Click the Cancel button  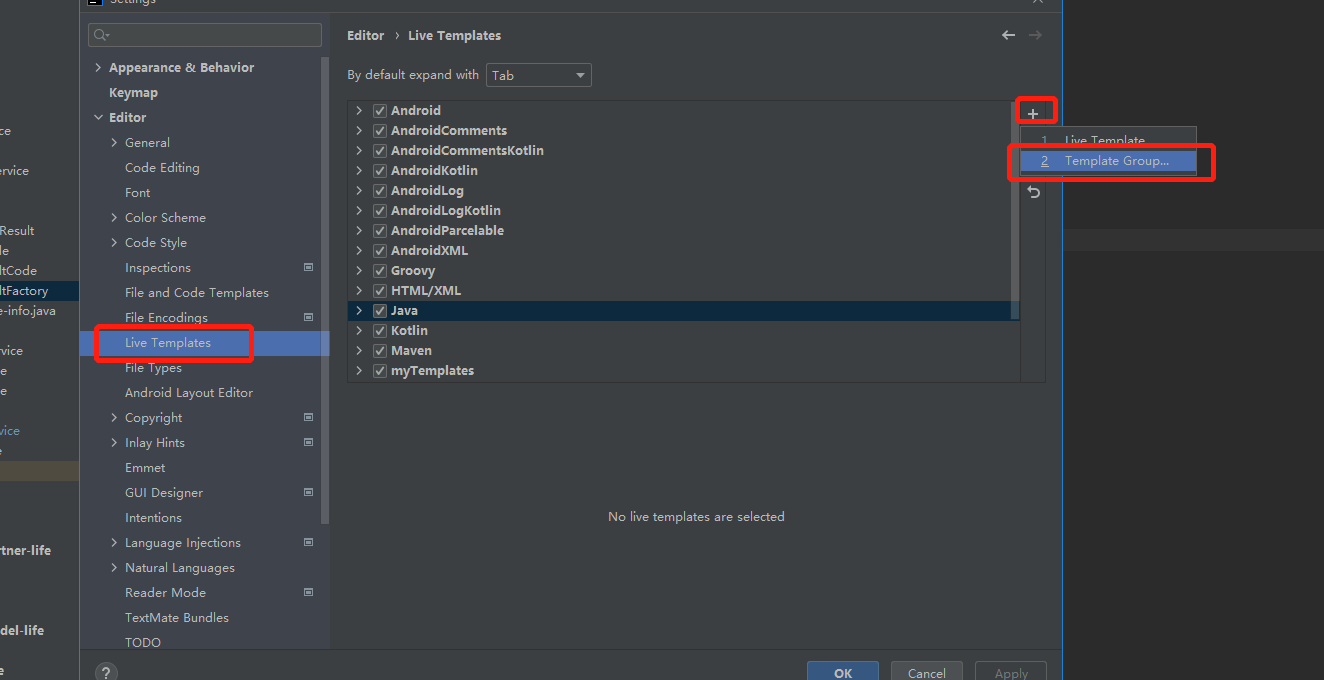click(926, 672)
